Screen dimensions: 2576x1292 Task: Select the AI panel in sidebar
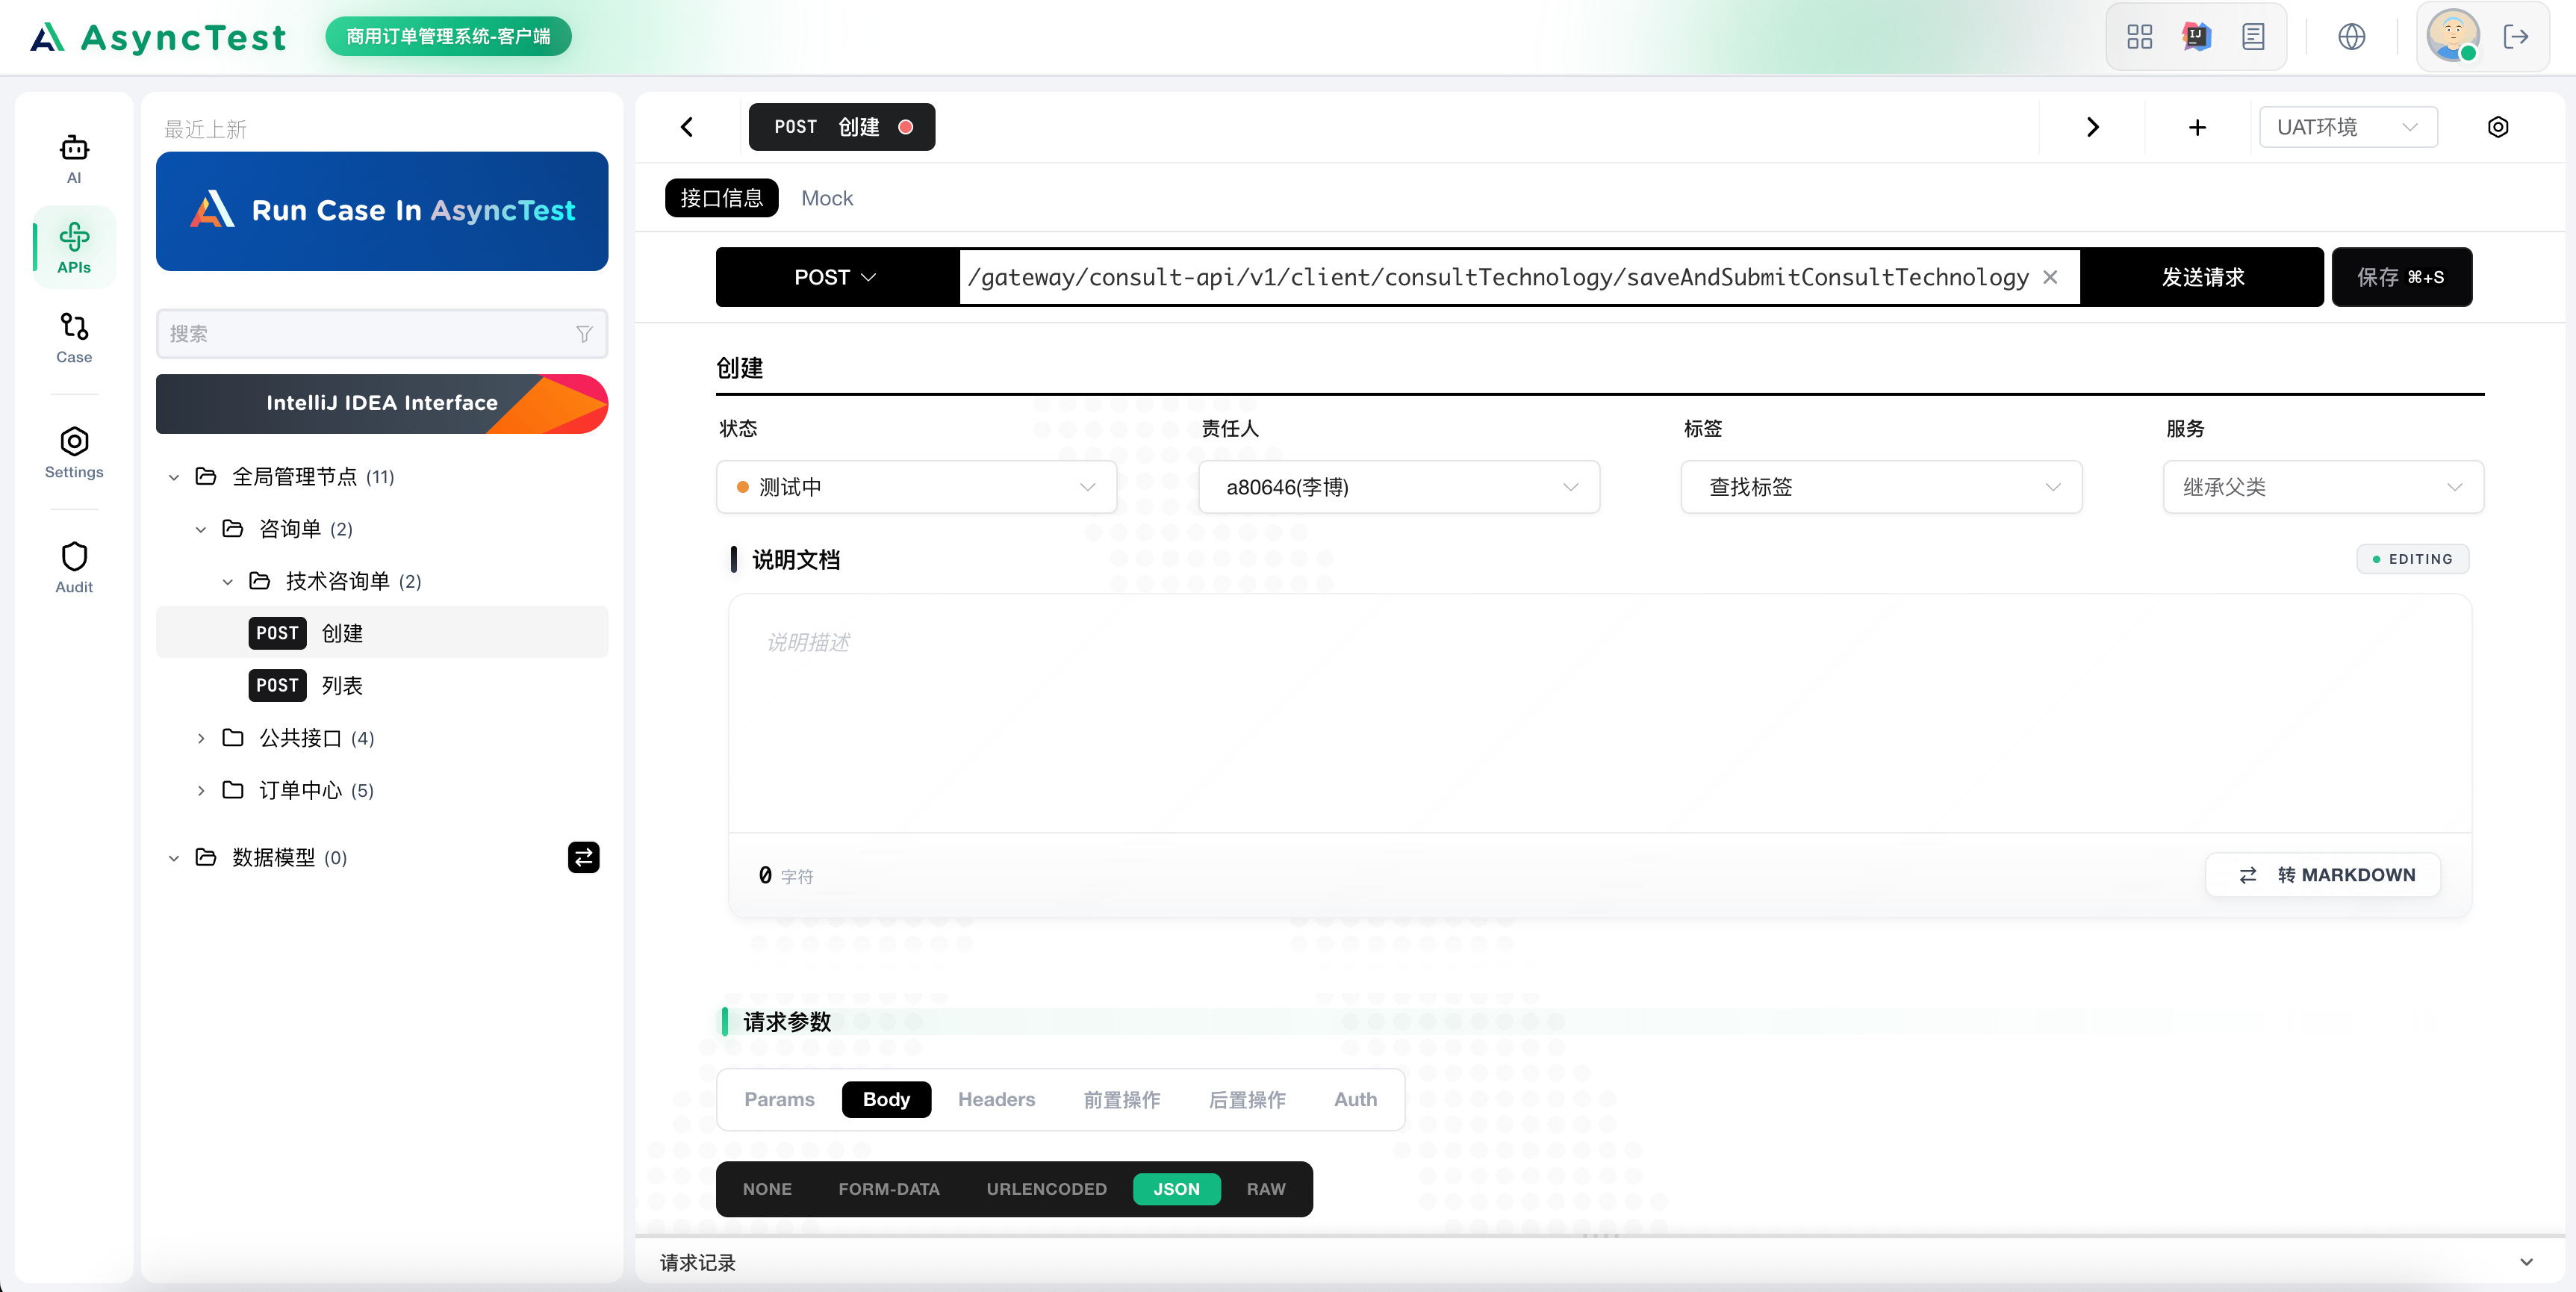[x=74, y=157]
